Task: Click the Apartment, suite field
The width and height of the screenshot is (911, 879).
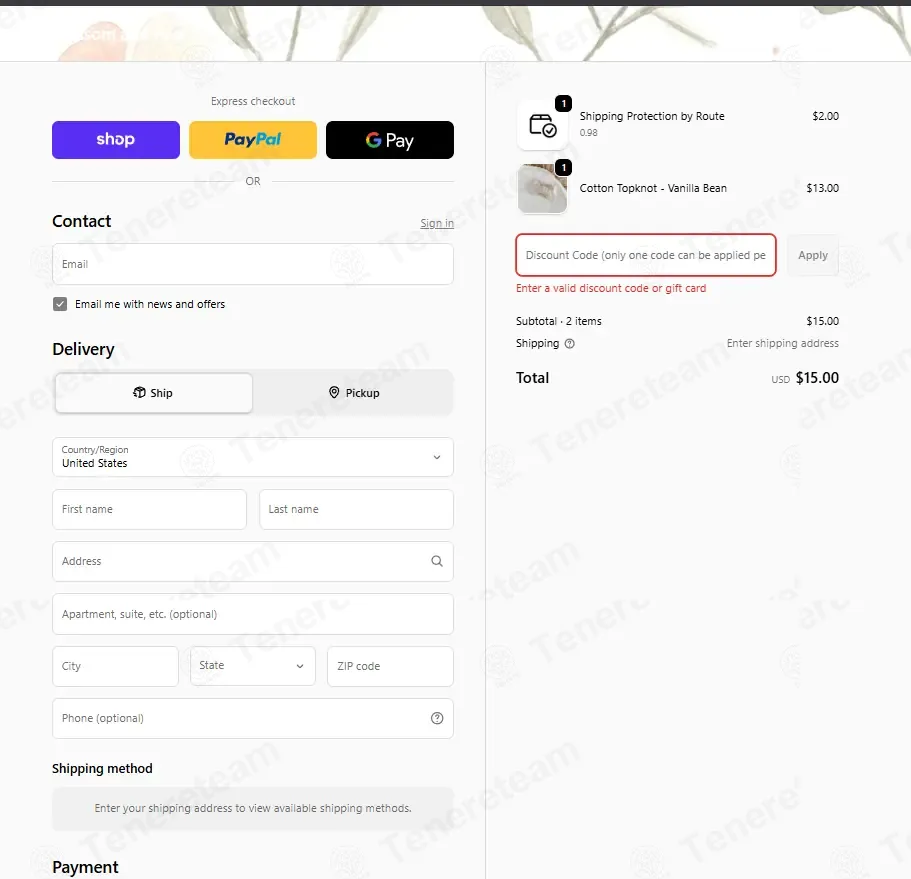Action: [x=253, y=614]
